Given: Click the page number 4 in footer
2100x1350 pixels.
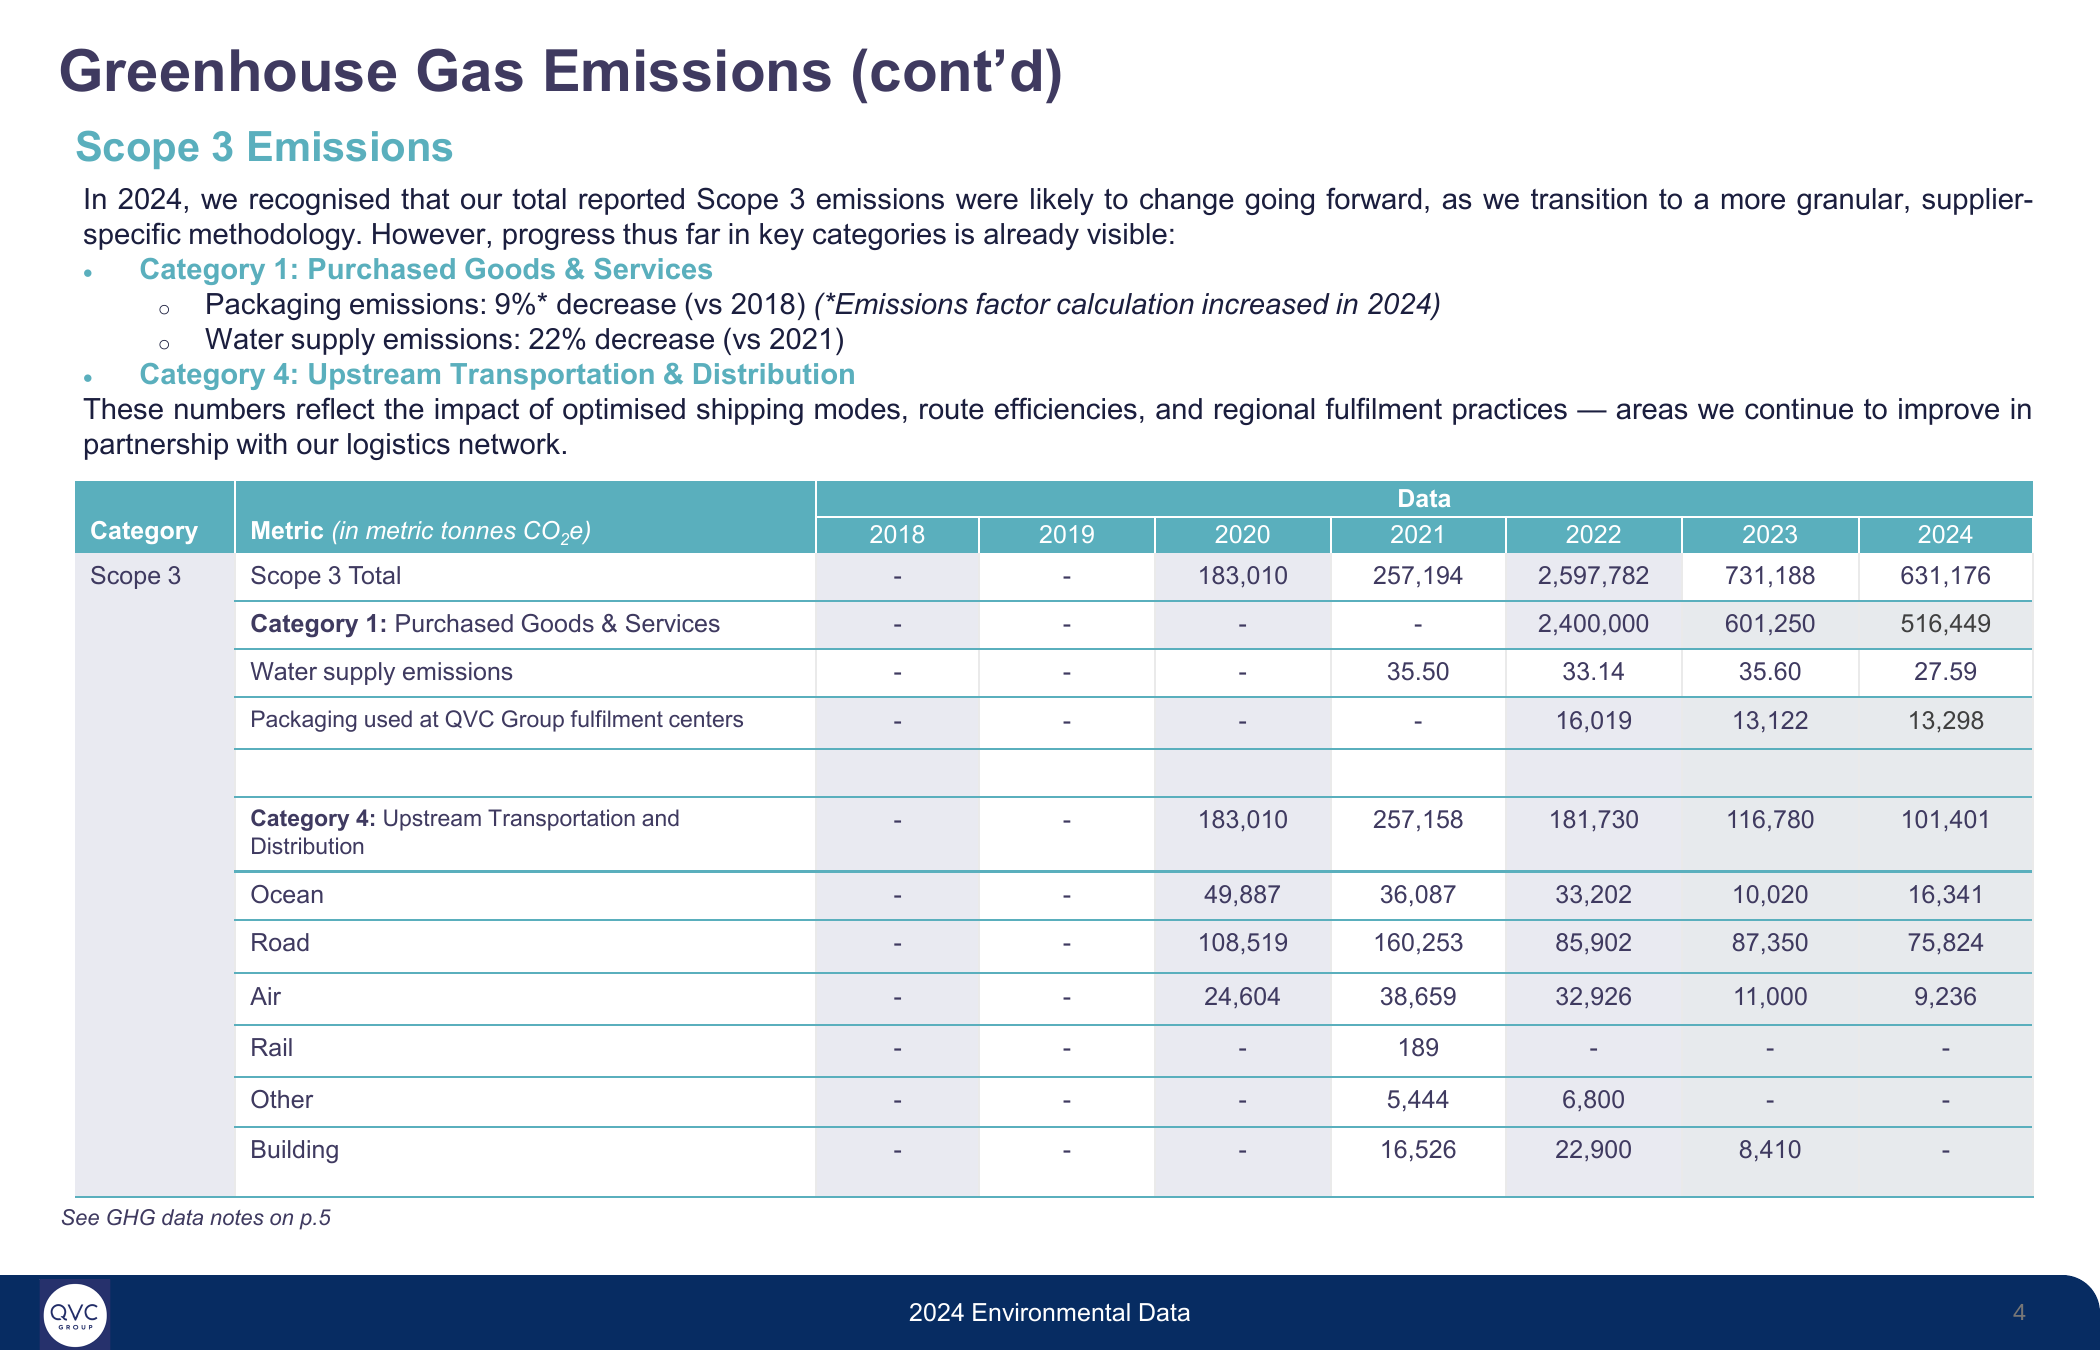Looking at the screenshot, I should 2019,1313.
